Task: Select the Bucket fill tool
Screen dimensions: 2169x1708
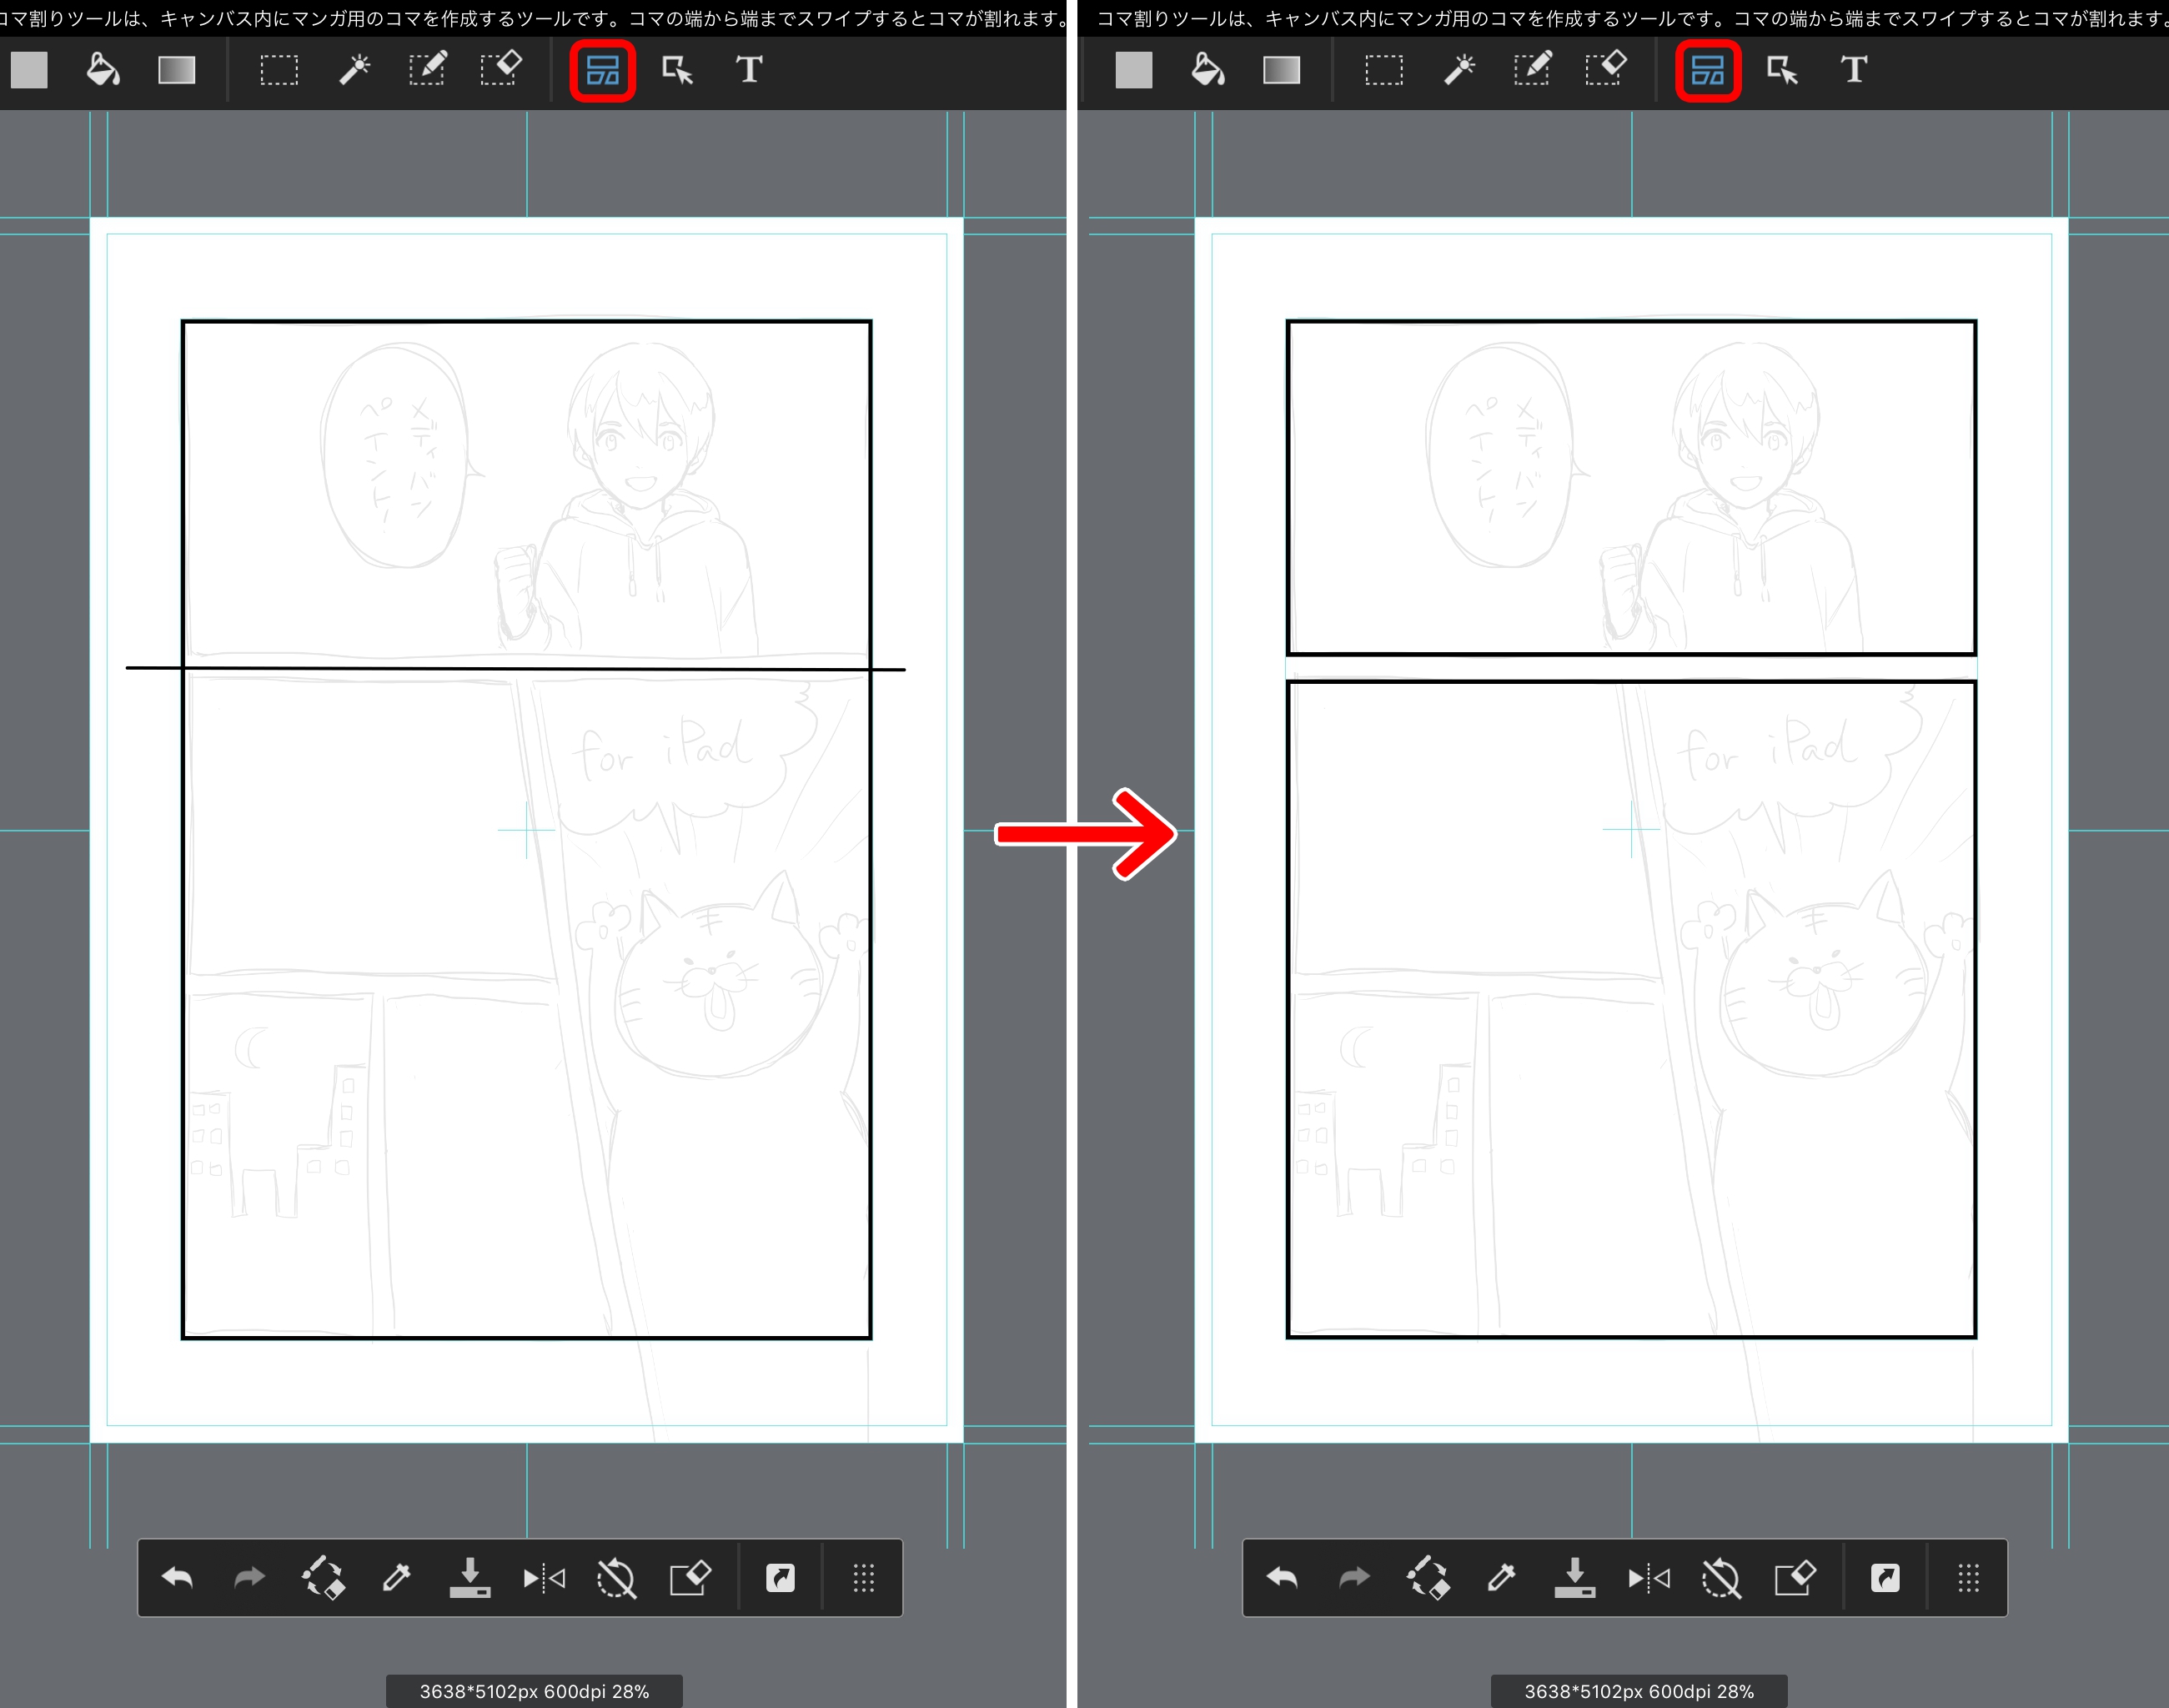Action: coord(103,70)
